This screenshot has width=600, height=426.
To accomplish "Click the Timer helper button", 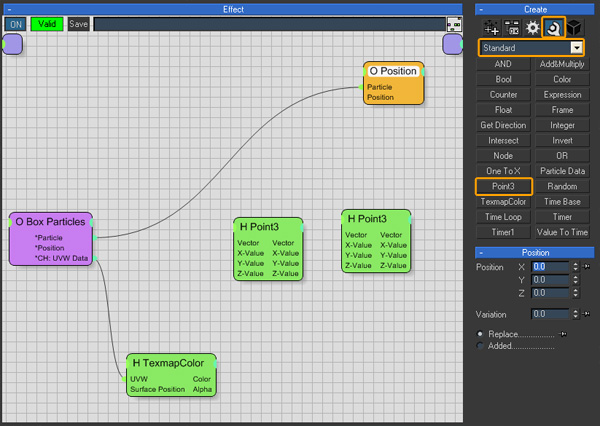I will click(562, 217).
